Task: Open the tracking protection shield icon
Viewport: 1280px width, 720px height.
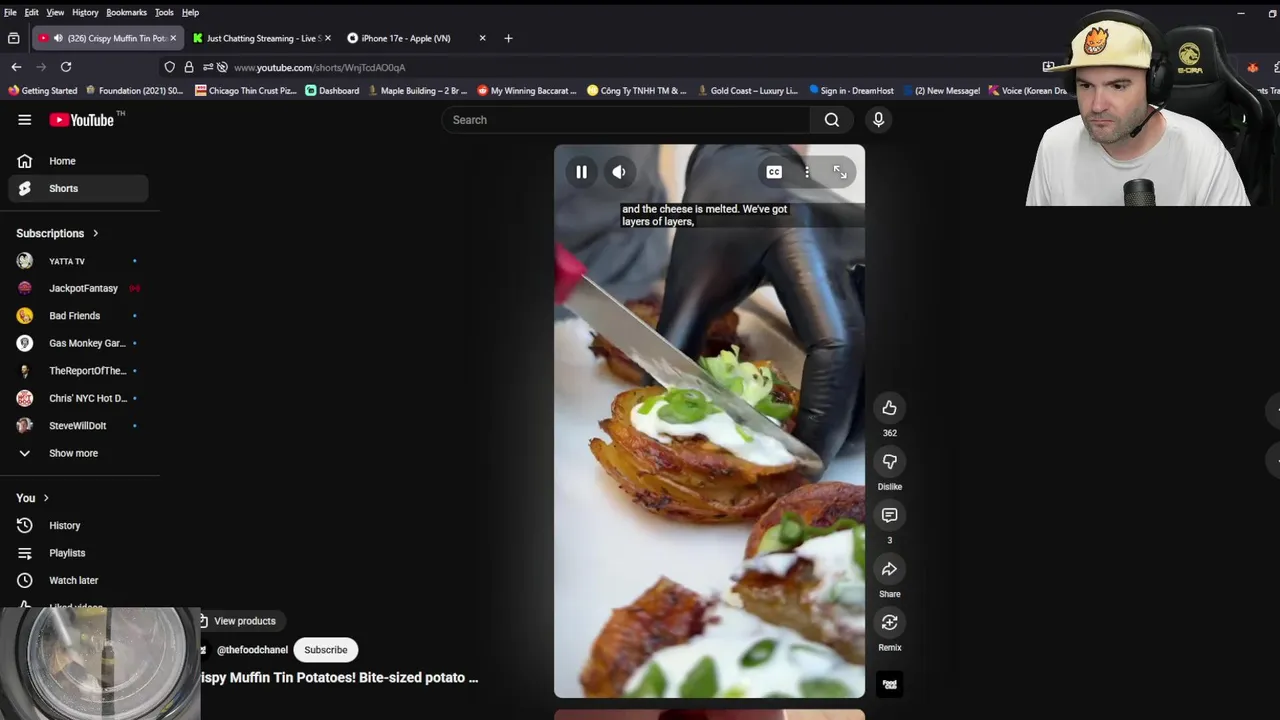Action: click(170, 67)
